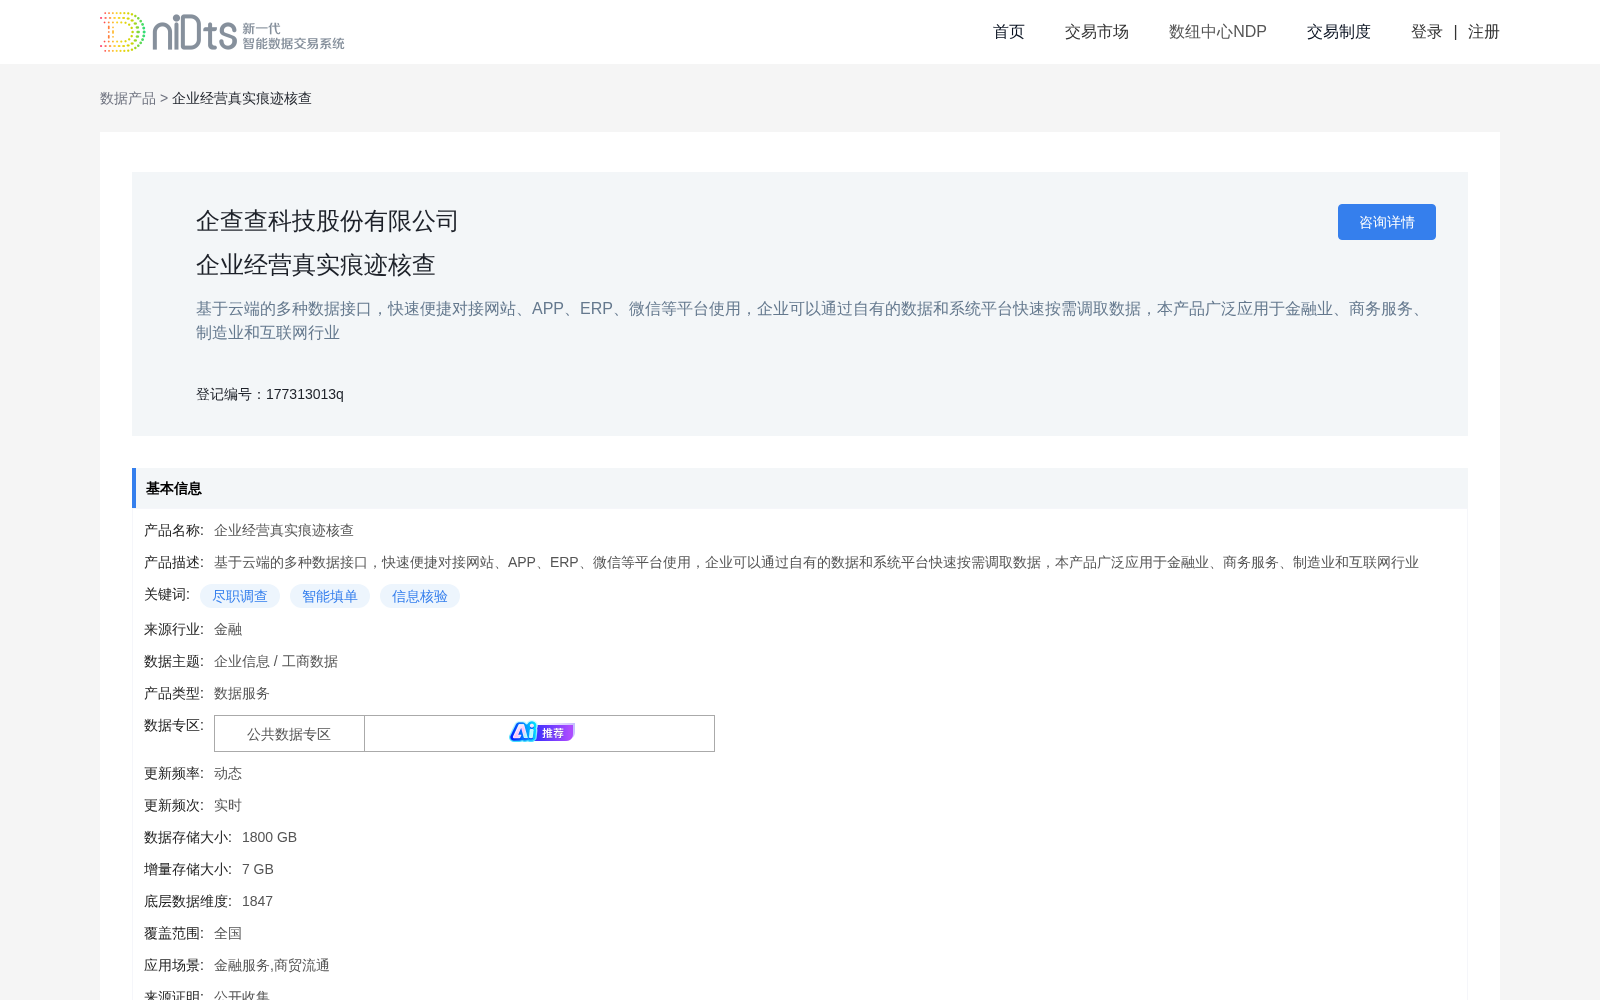Open the 交易制度 menu item
Image resolution: width=1600 pixels, height=1000 pixels.
pyautogui.click(x=1338, y=32)
